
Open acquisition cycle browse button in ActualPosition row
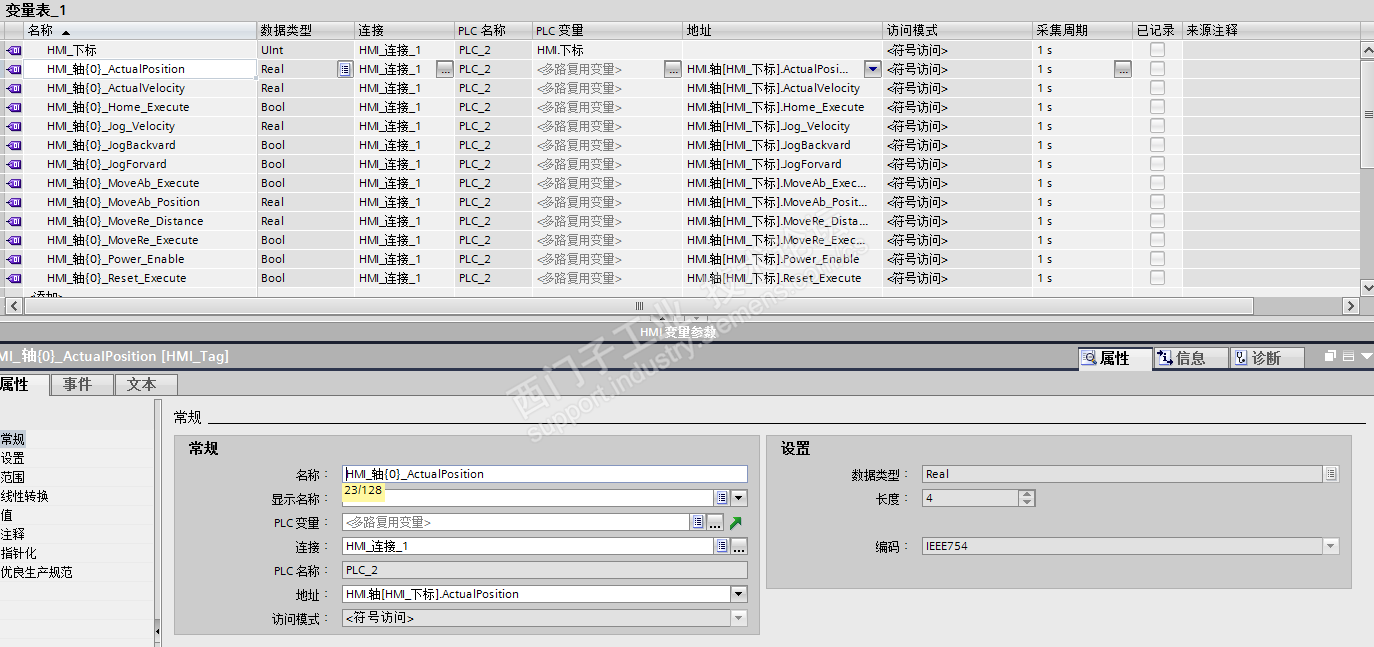1123,69
